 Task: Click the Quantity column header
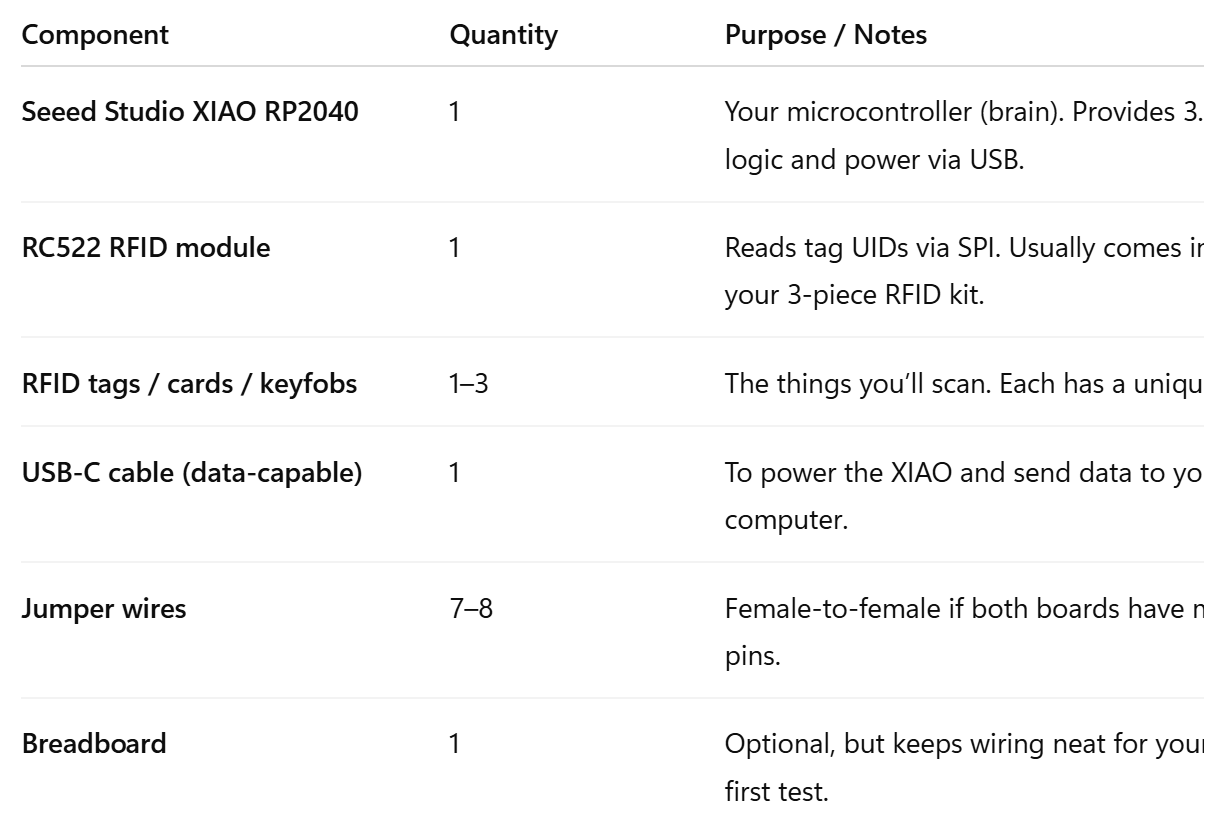[x=503, y=35]
